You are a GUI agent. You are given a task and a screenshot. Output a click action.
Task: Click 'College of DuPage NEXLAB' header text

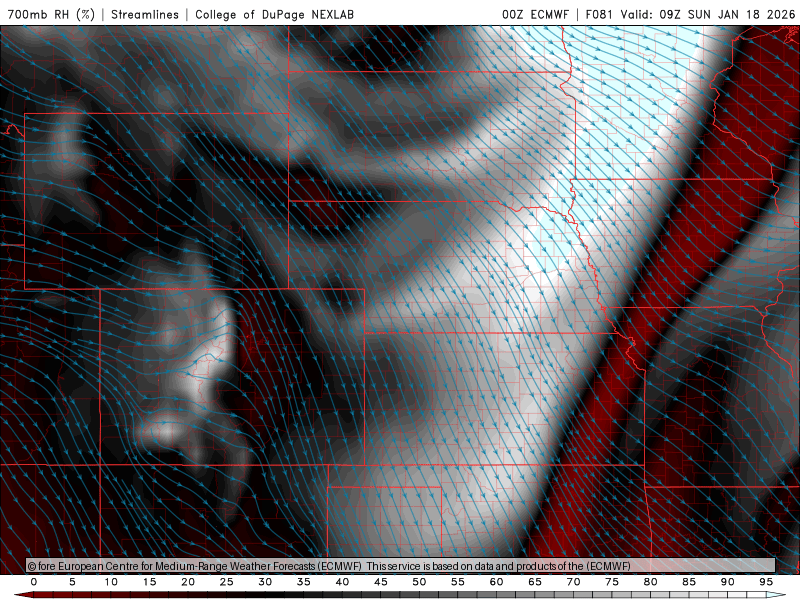pyautogui.click(x=274, y=14)
